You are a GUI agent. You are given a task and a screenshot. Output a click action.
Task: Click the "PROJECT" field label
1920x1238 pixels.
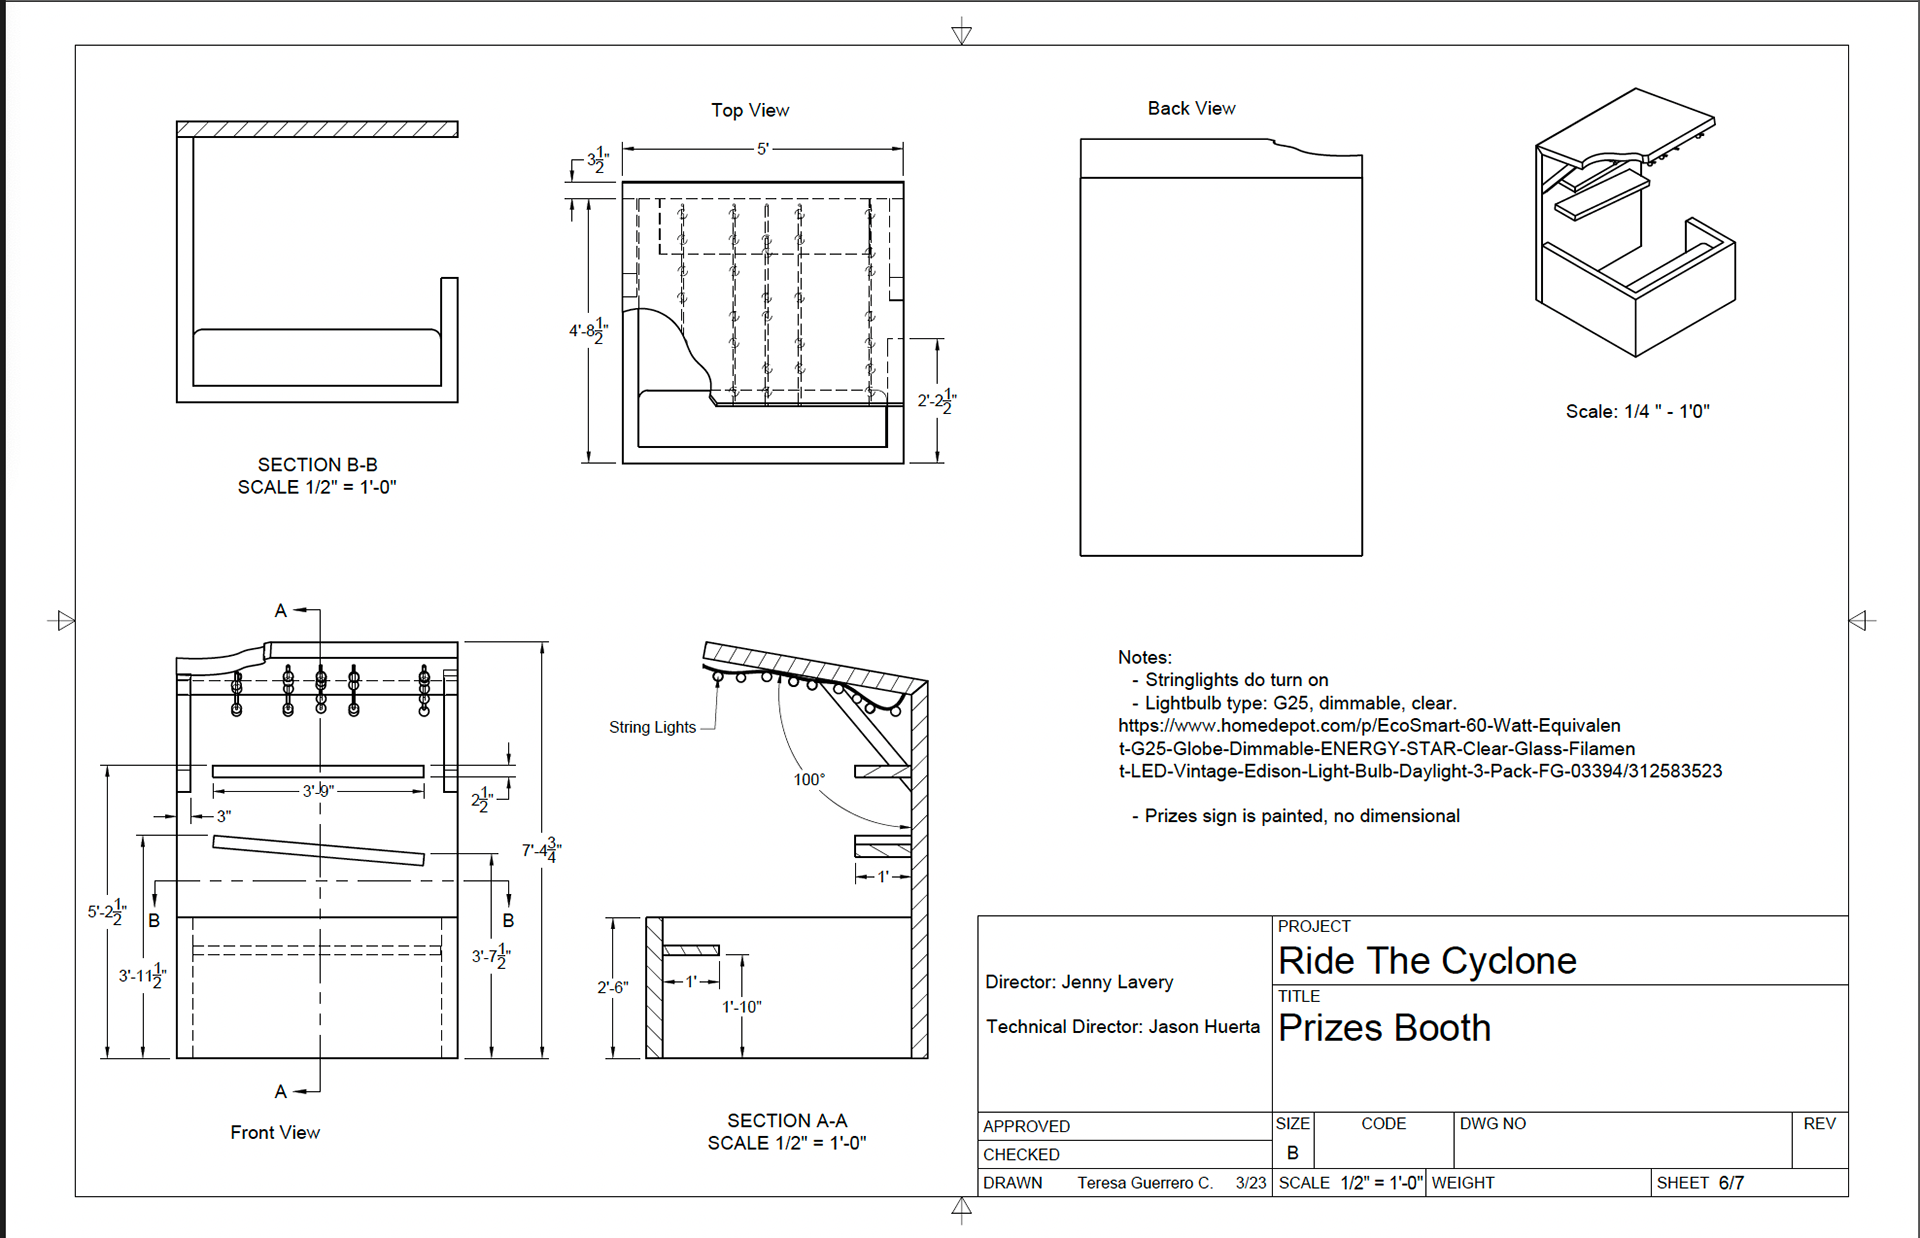pyautogui.click(x=1314, y=927)
